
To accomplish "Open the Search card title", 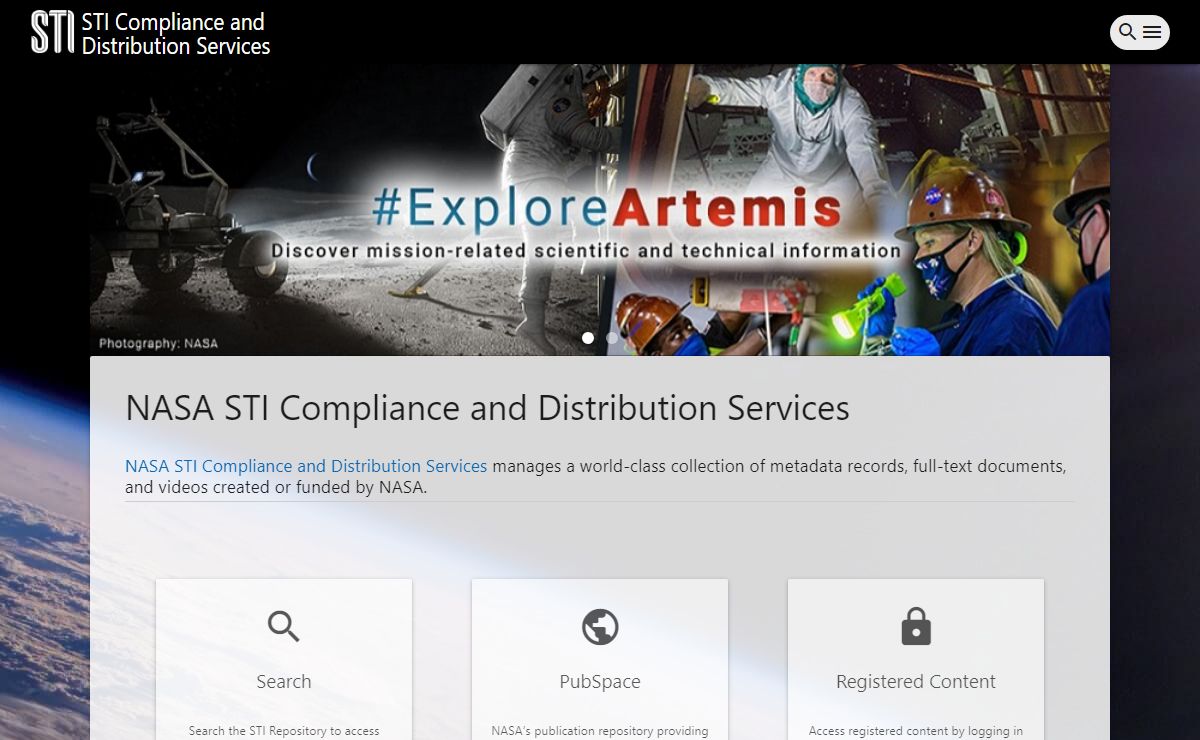I will click(x=284, y=682).
